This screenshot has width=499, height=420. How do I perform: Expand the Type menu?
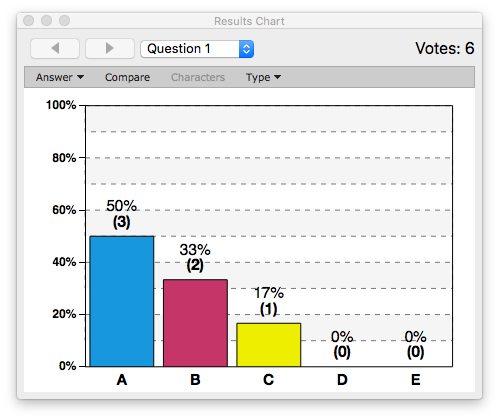[x=263, y=77]
